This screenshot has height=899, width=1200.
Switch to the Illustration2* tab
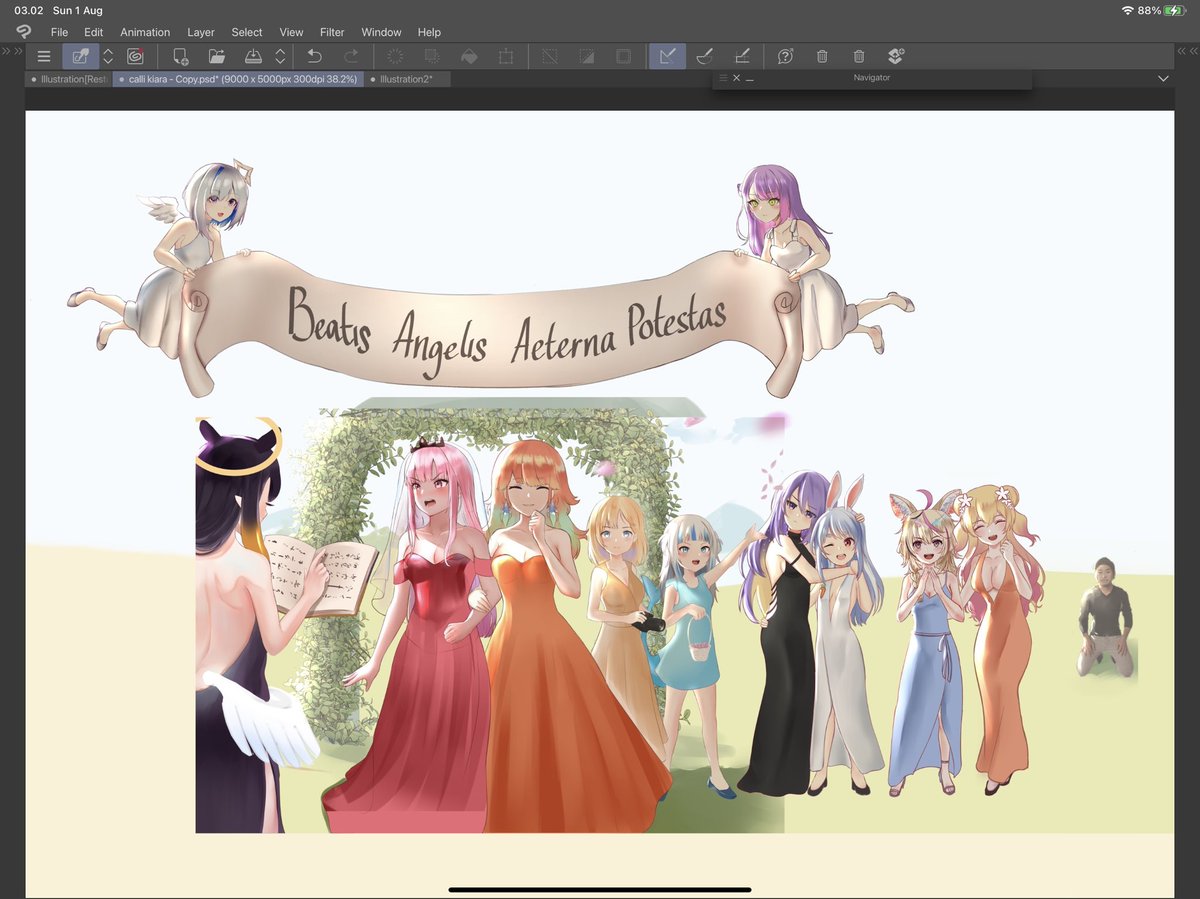[407, 79]
